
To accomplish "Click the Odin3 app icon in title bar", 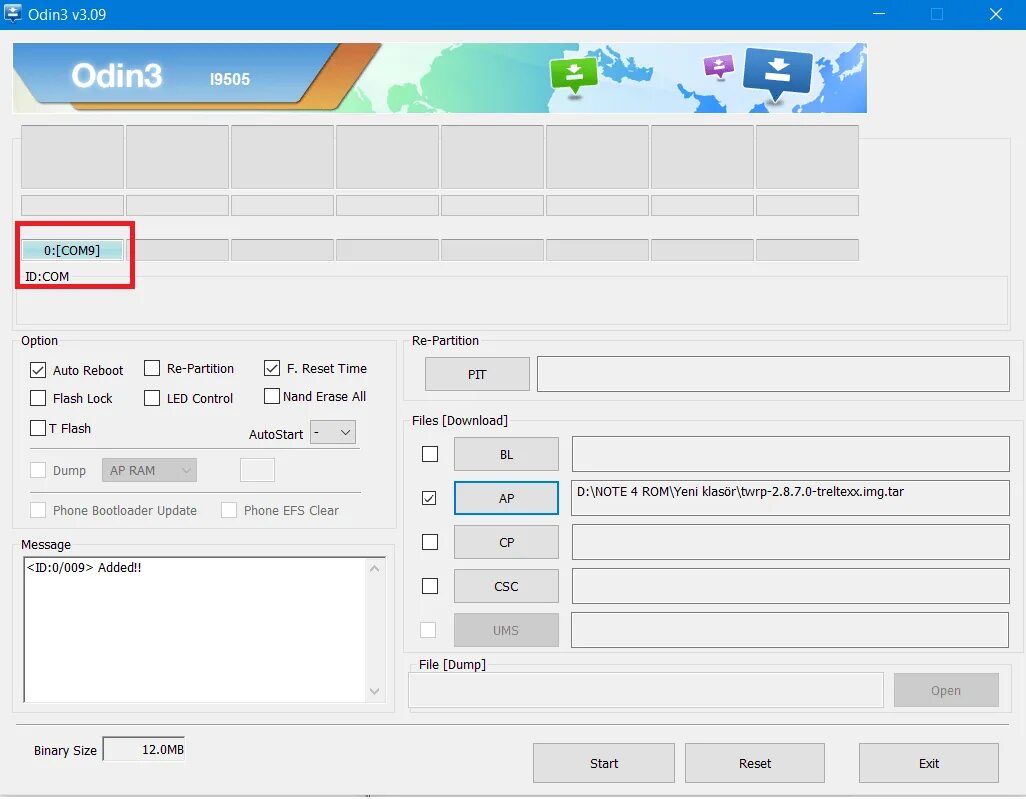I will click(x=12, y=14).
